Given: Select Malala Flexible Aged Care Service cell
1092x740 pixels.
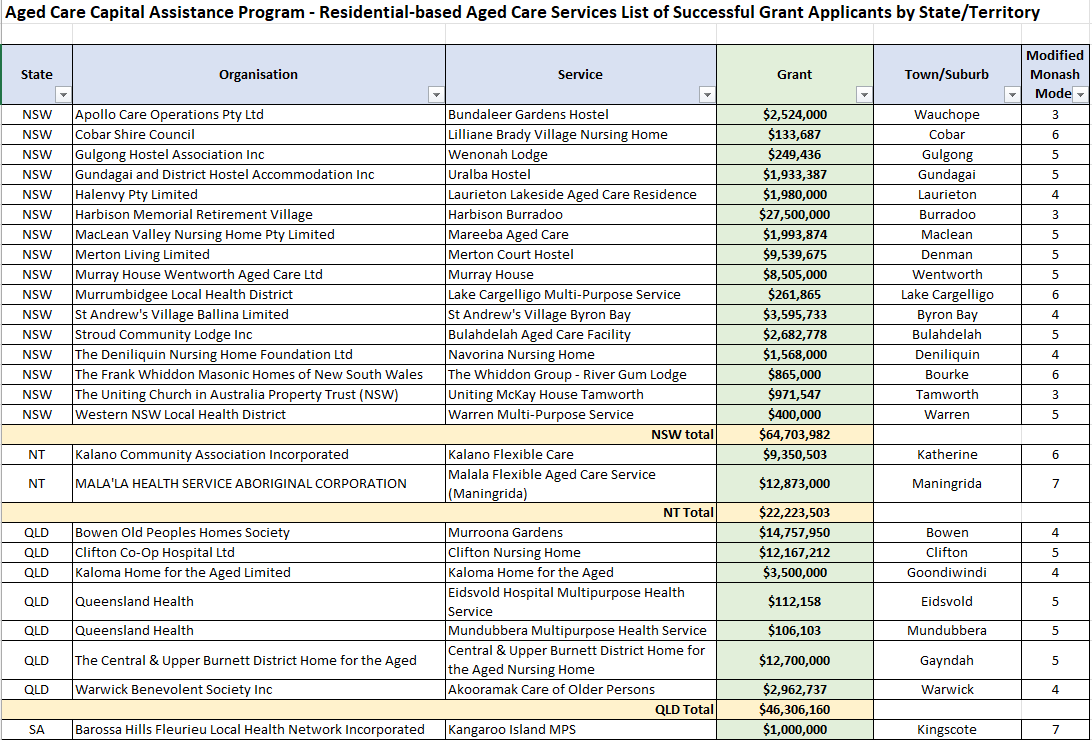Looking at the screenshot, I should 581,483.
